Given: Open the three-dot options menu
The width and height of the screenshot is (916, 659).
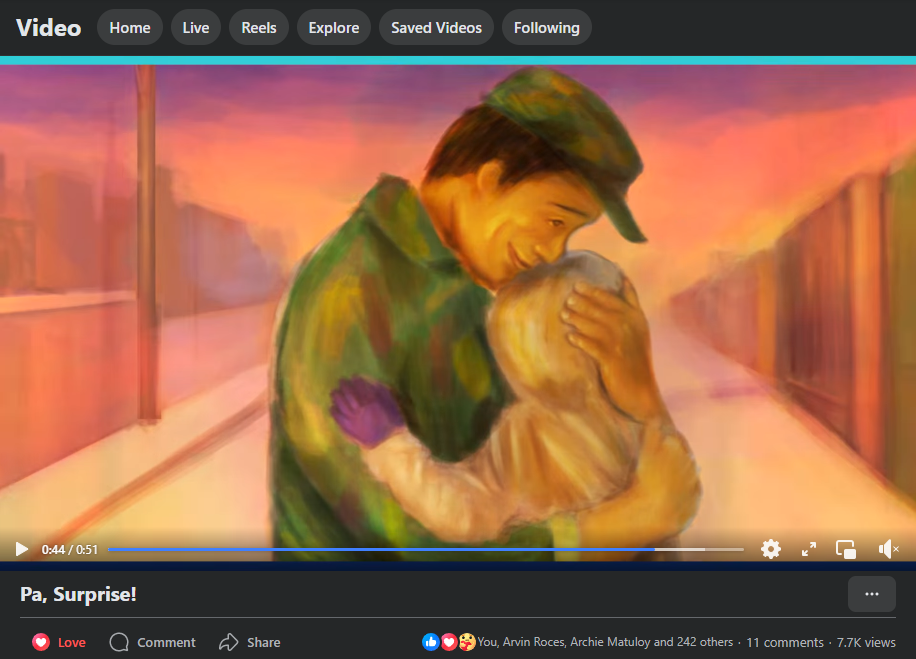Looking at the screenshot, I should click(872, 594).
